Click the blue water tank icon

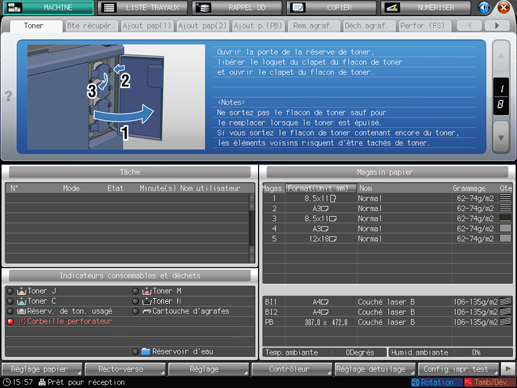(146, 352)
